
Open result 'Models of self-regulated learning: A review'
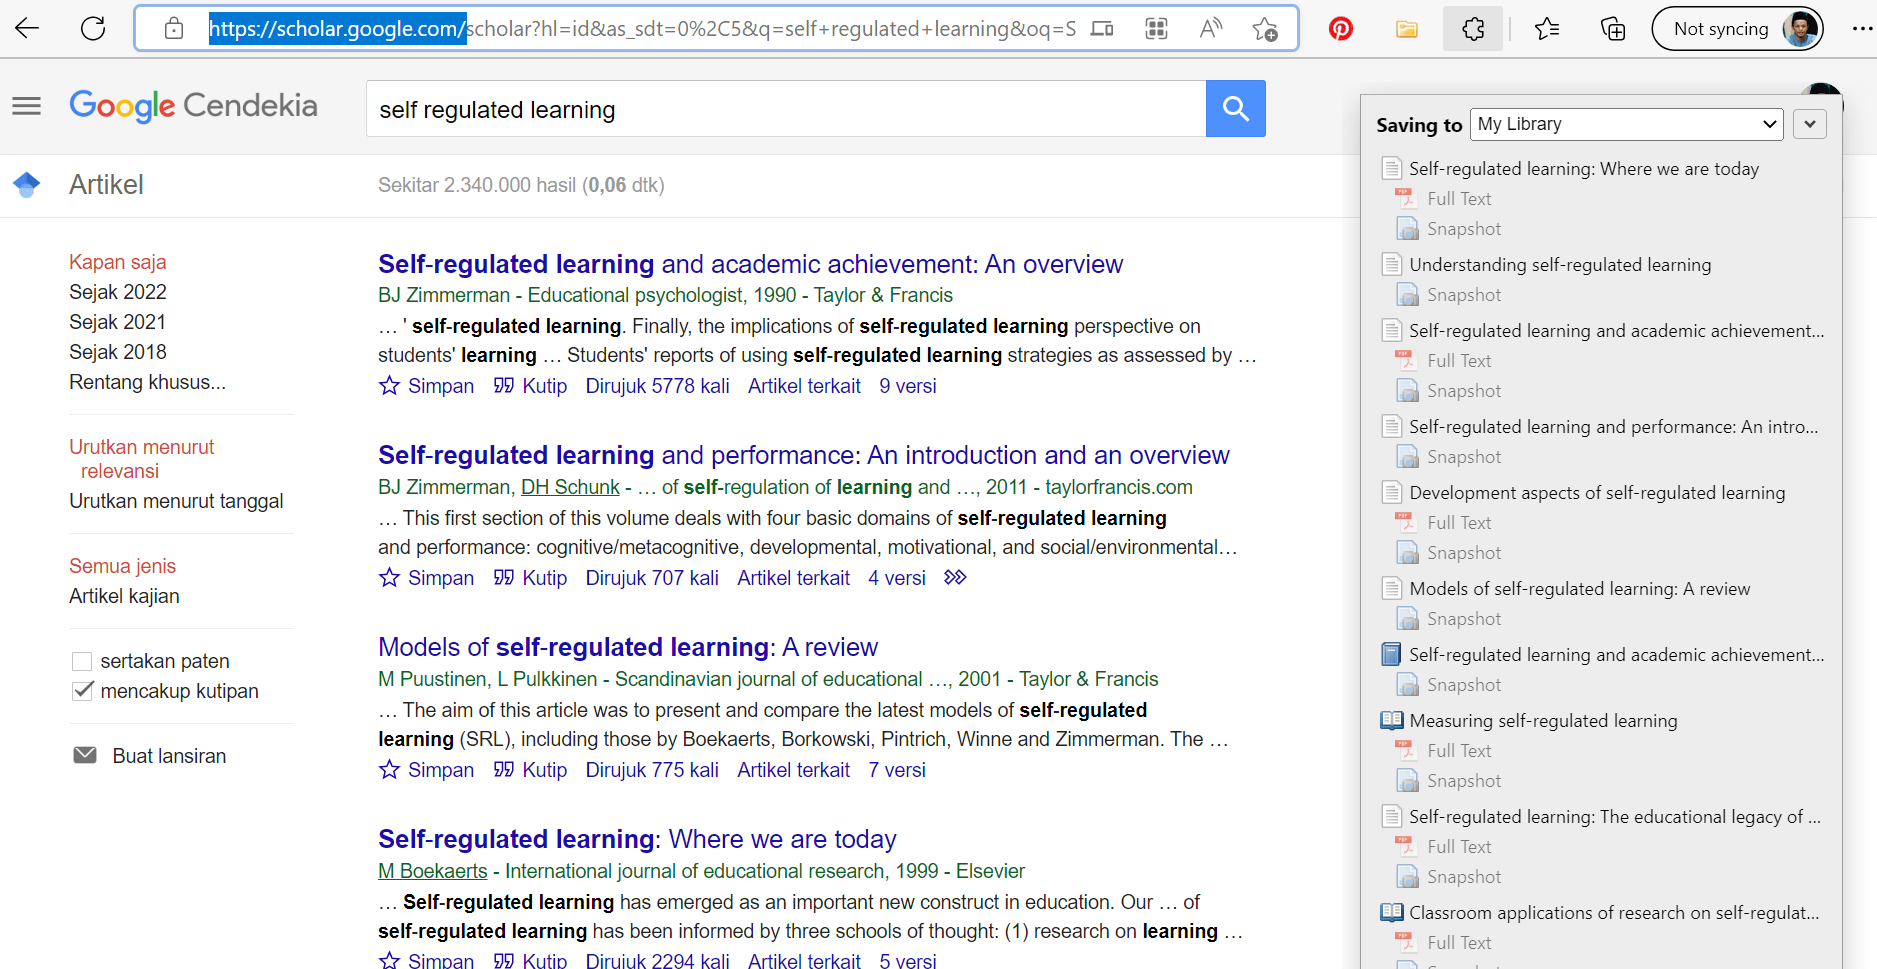[x=628, y=647]
